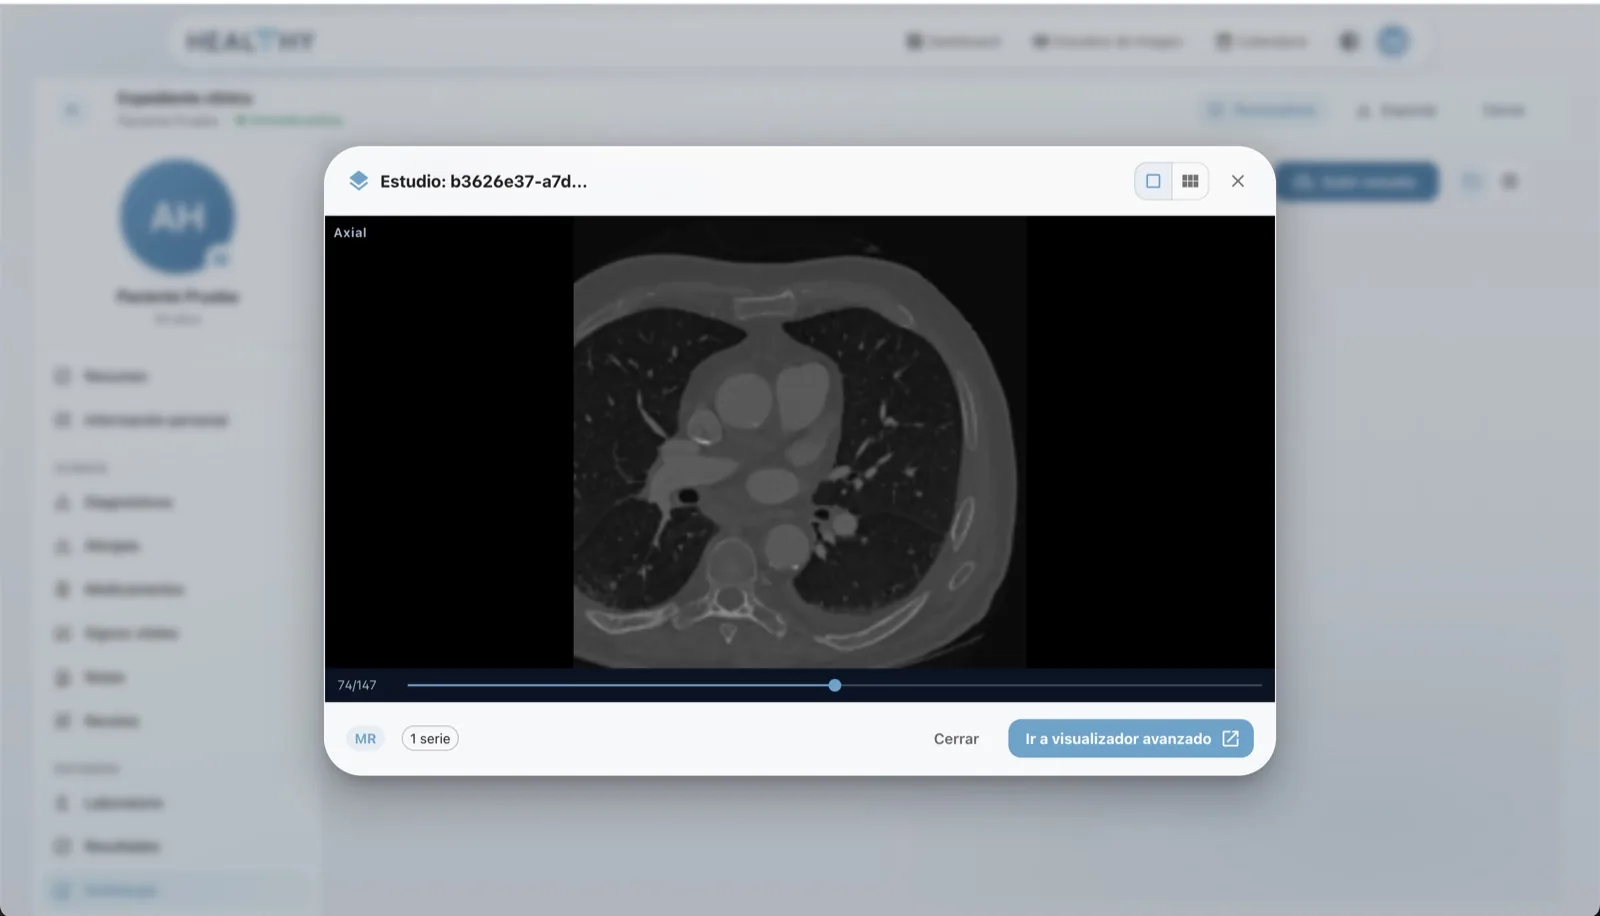This screenshot has height=916, width=1600.
Task: Switch to single-image view mode
Action: point(1153,181)
